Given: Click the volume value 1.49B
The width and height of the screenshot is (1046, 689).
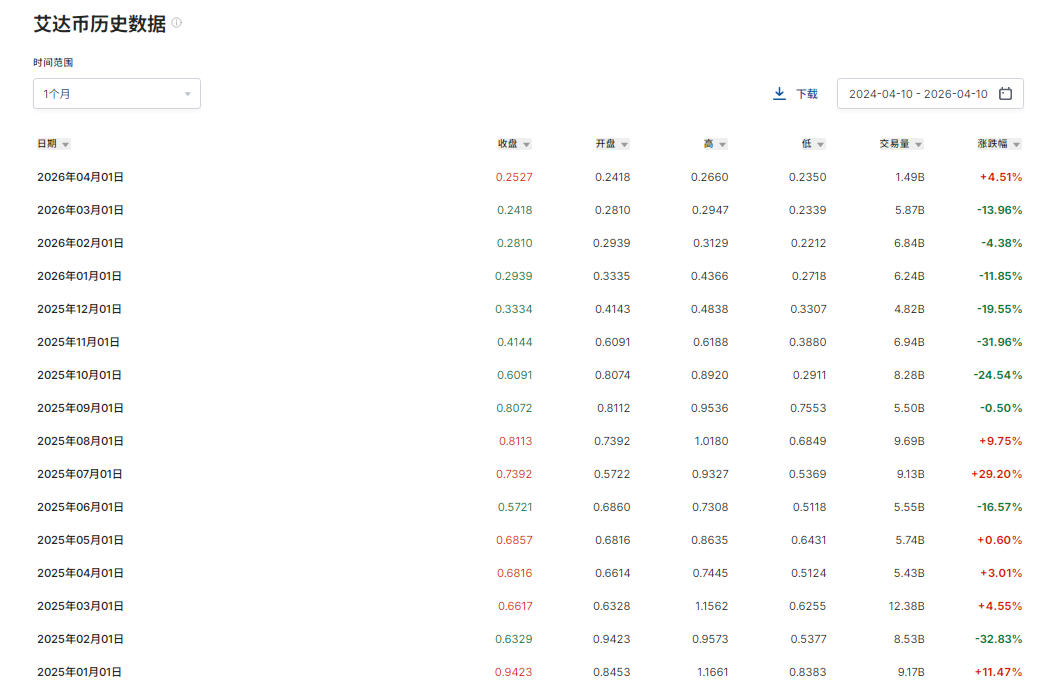Looking at the screenshot, I should (910, 177).
